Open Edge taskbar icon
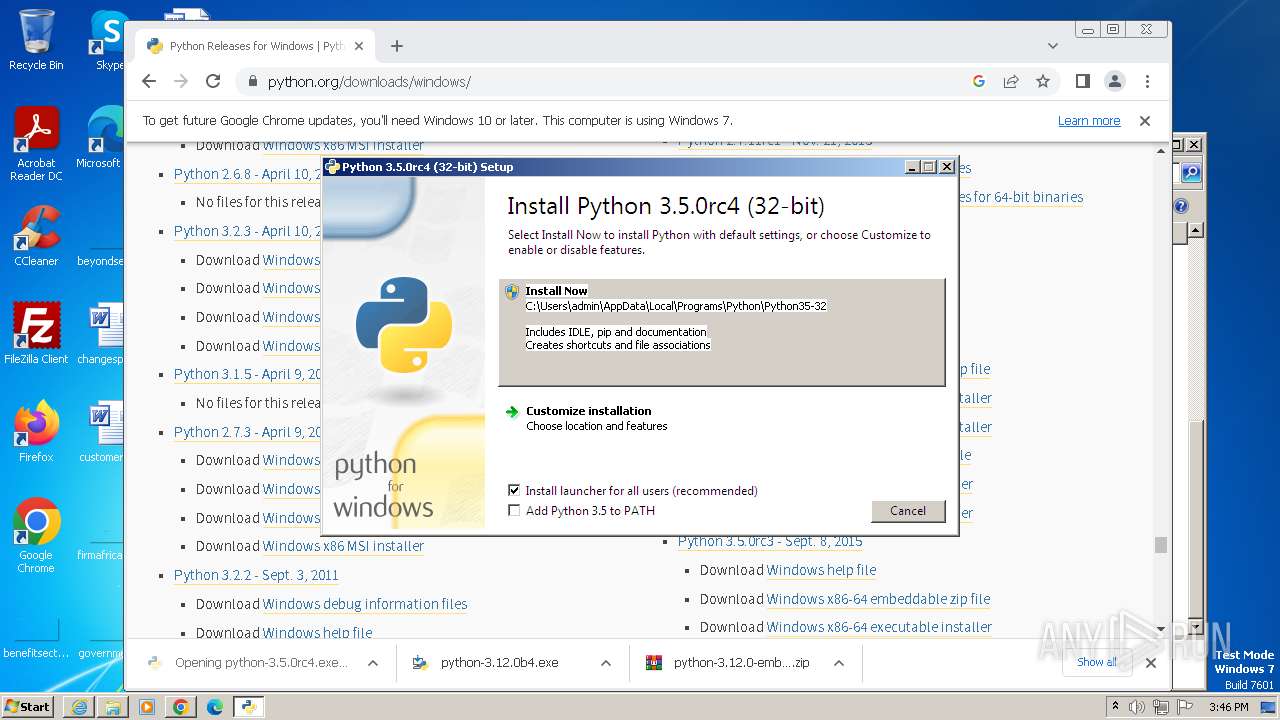 [x=214, y=707]
